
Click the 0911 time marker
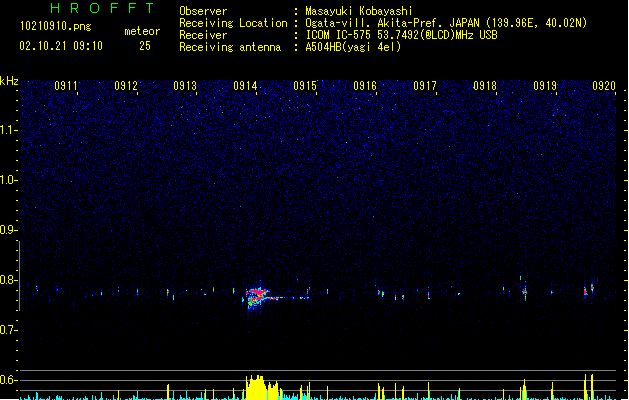[x=66, y=86]
